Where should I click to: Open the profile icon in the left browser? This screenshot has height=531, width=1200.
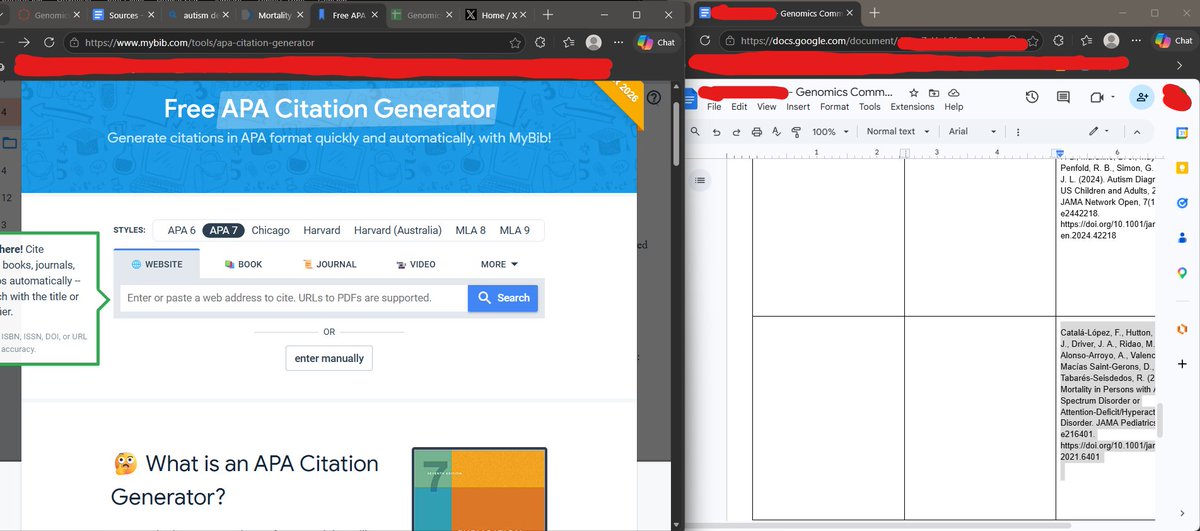pos(594,43)
